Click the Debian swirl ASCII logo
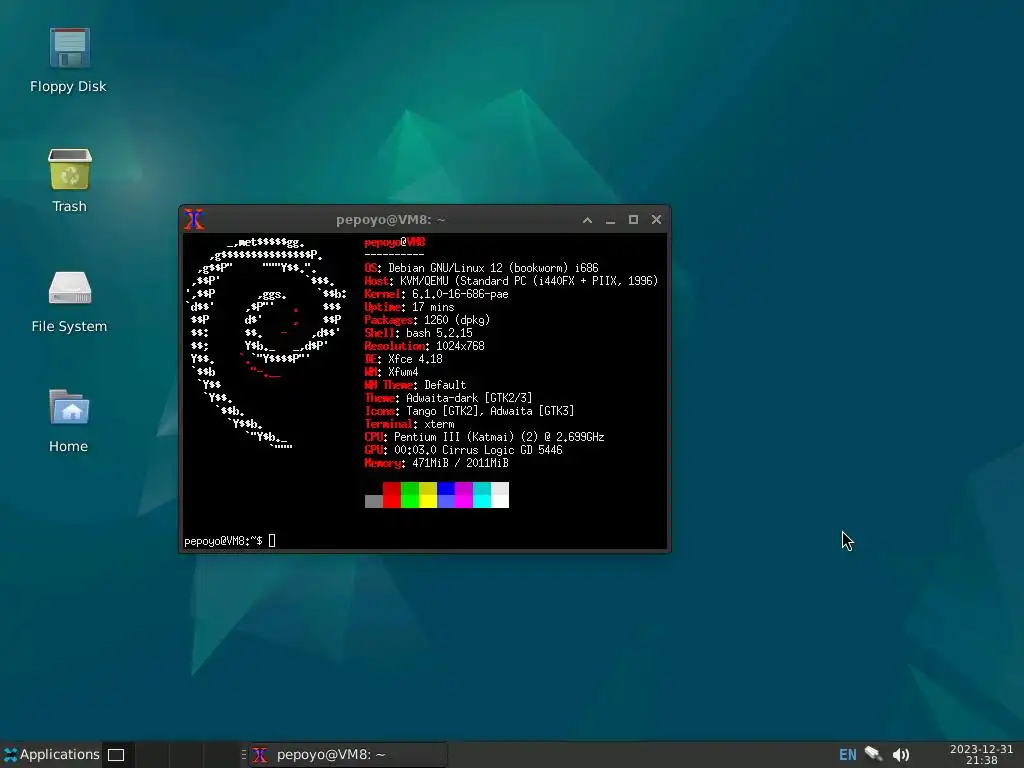1024x768 pixels. pyautogui.click(x=266, y=344)
